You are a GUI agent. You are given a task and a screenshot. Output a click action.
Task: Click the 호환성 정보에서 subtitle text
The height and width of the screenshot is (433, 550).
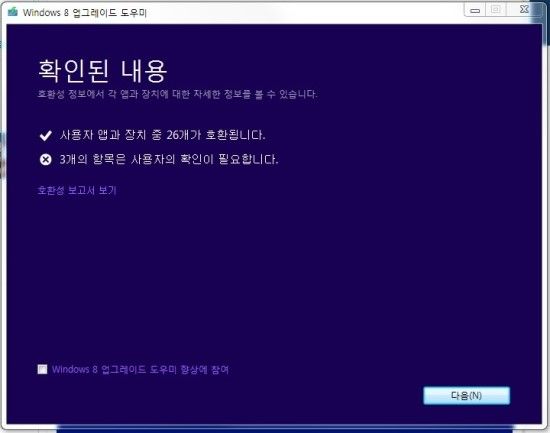pos(177,94)
